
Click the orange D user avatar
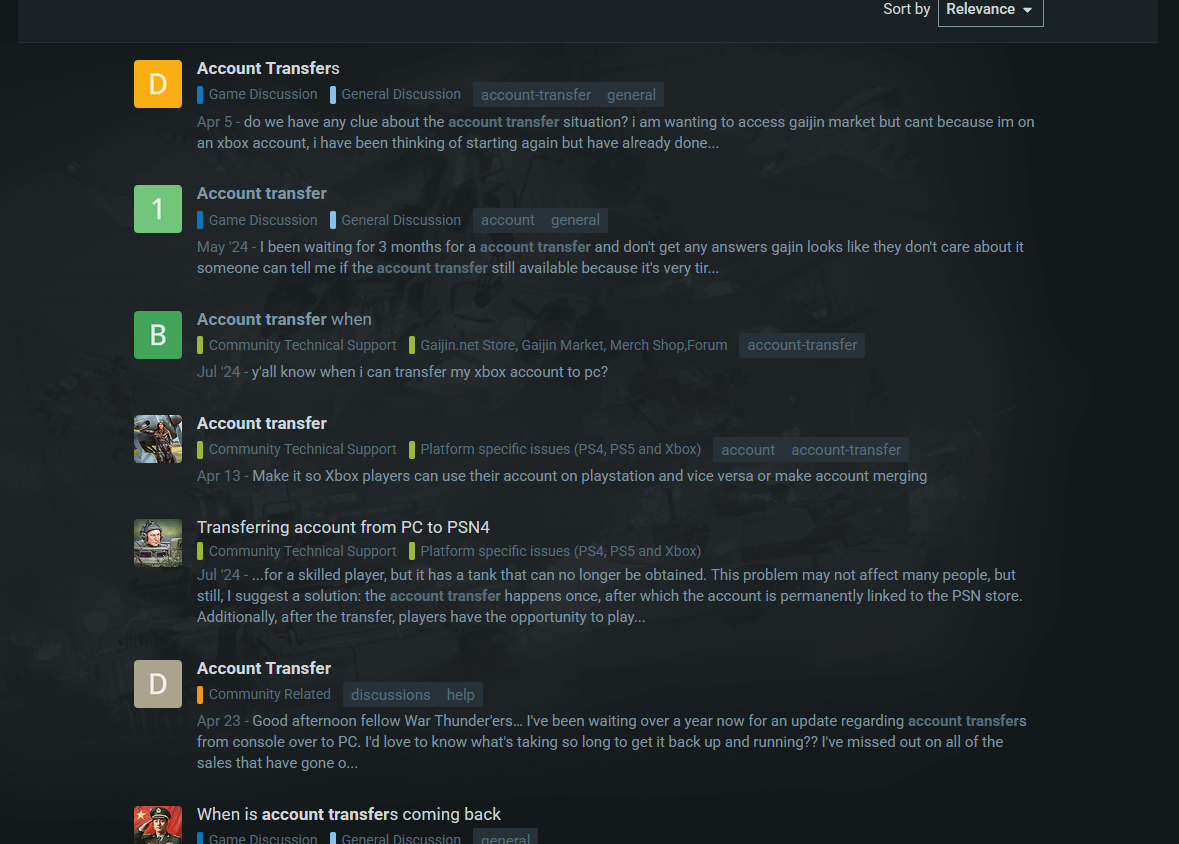tap(158, 84)
